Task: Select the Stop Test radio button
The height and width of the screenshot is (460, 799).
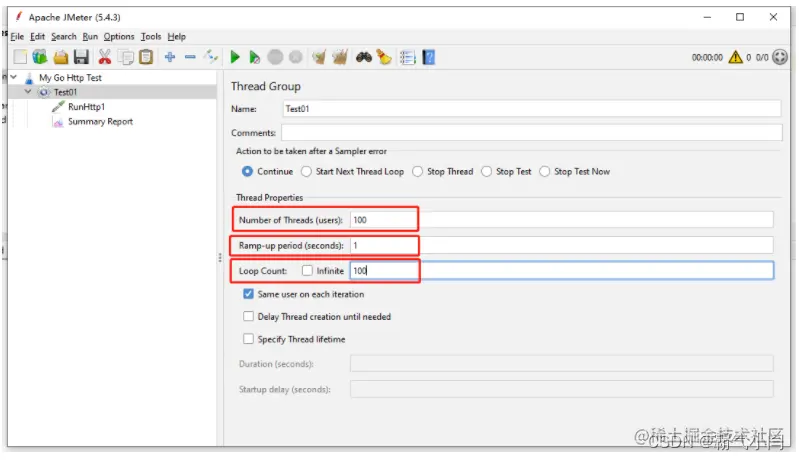Action: click(x=487, y=172)
